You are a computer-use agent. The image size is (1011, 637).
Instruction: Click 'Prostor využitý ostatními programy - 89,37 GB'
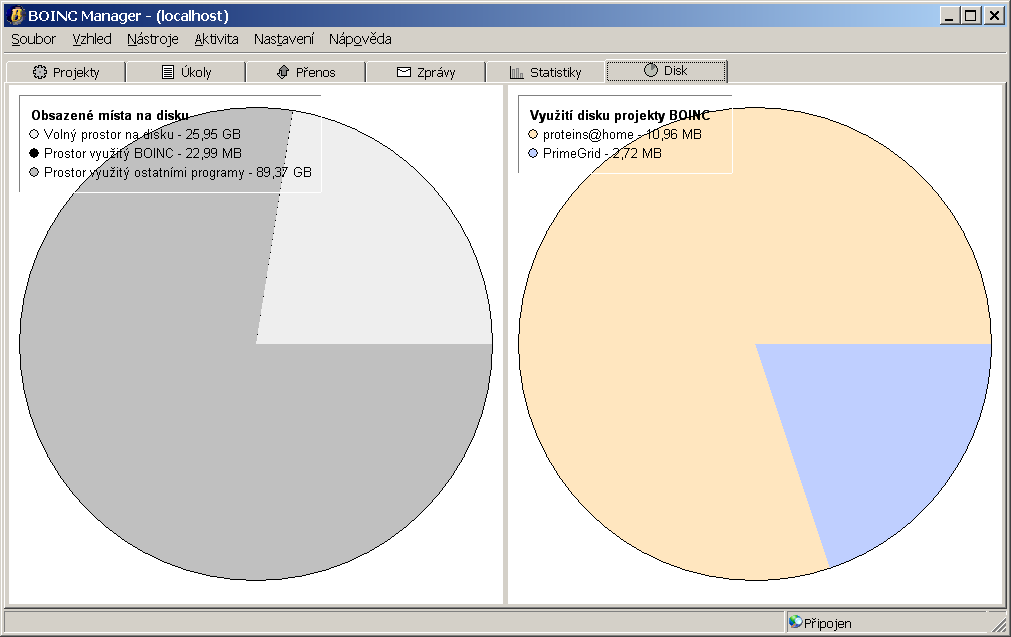click(178, 172)
